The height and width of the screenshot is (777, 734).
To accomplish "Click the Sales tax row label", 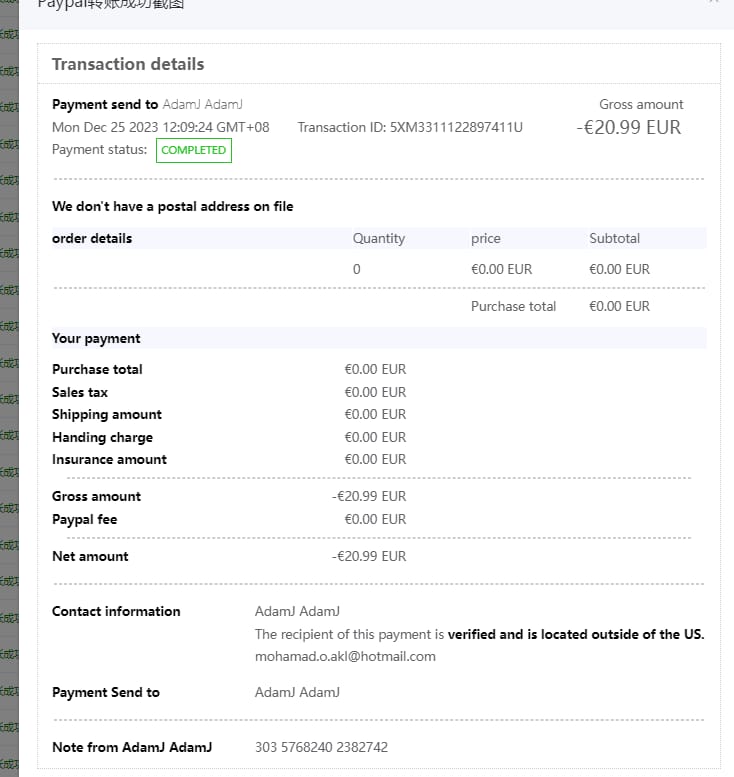I will [80, 392].
